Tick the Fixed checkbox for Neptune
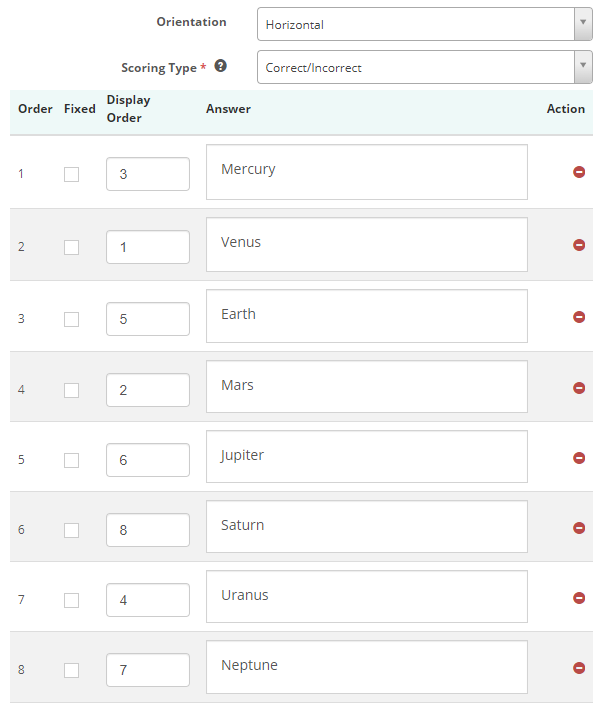 coord(71,670)
